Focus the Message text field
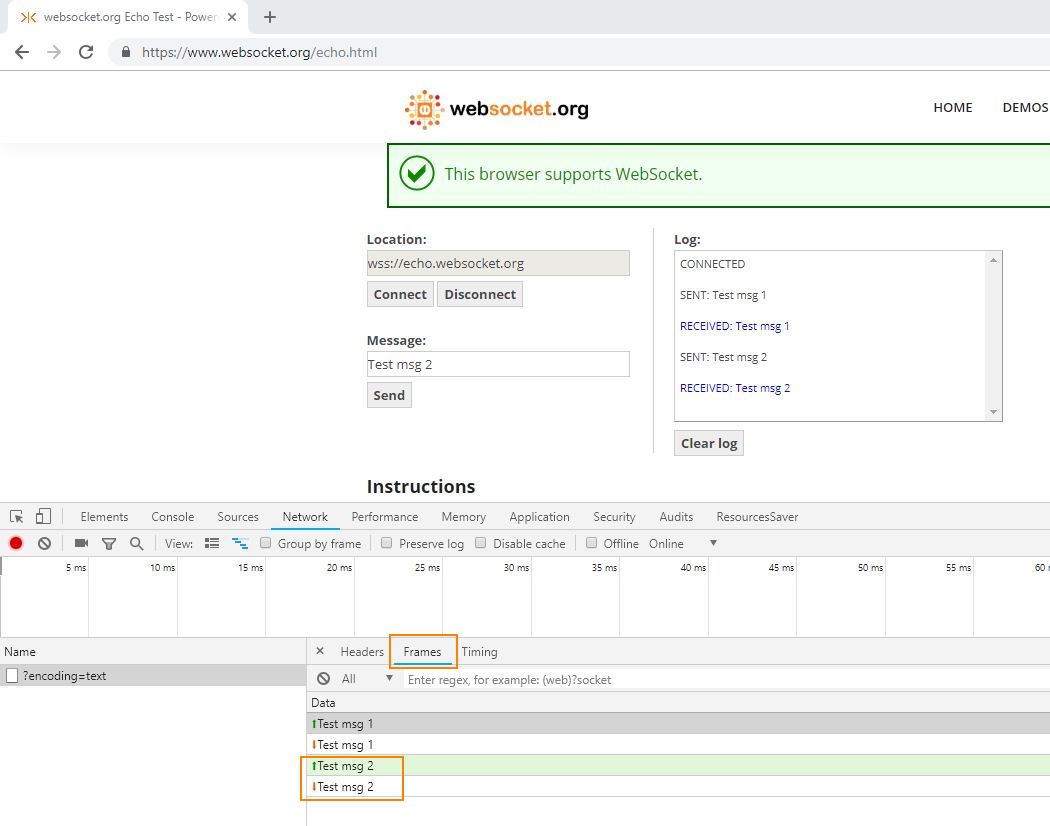Image resolution: width=1050 pixels, height=826 pixels. click(498, 364)
